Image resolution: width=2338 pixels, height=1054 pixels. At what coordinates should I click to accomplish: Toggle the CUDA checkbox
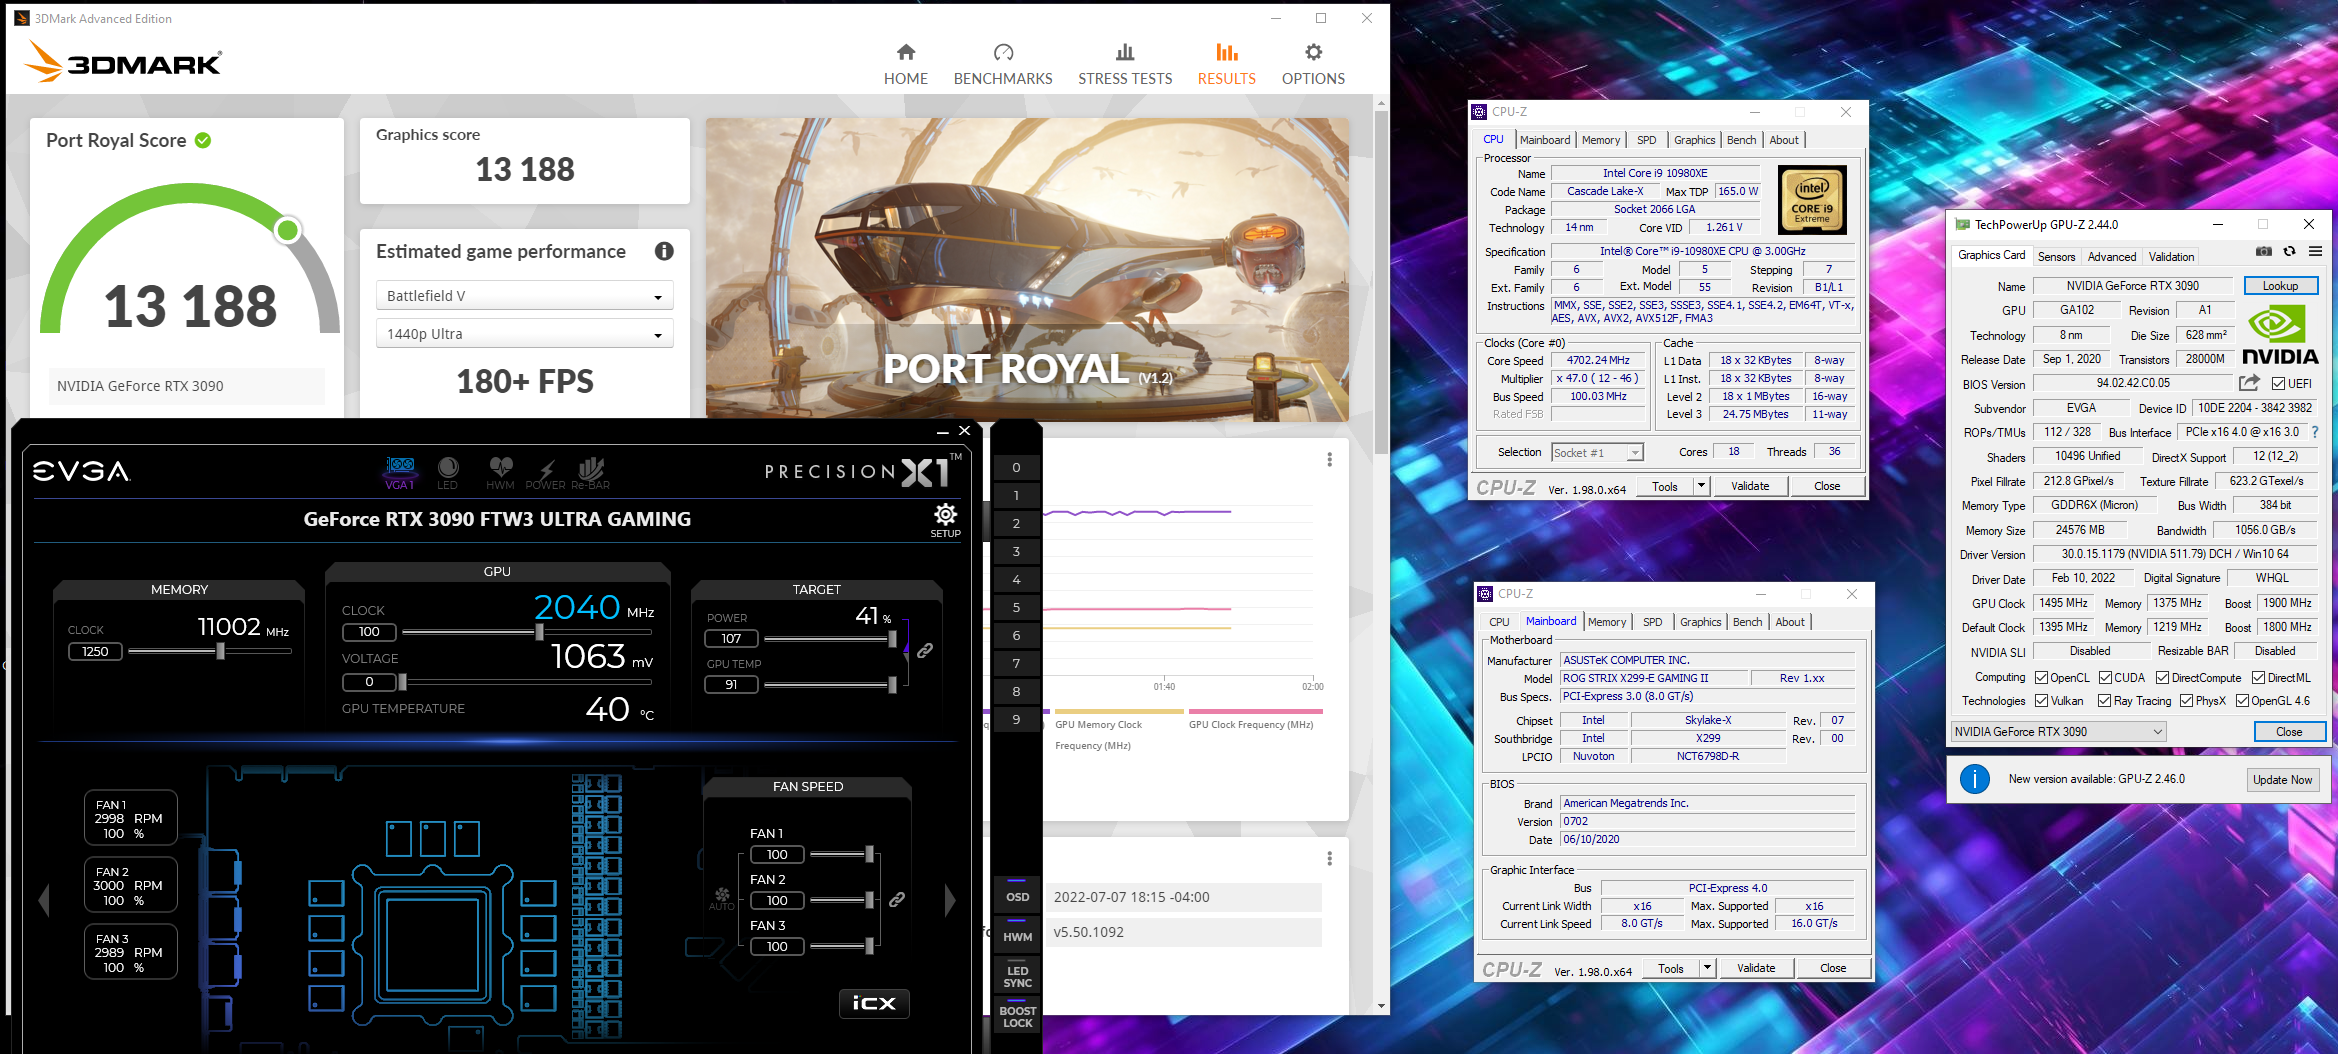[x=2105, y=677]
